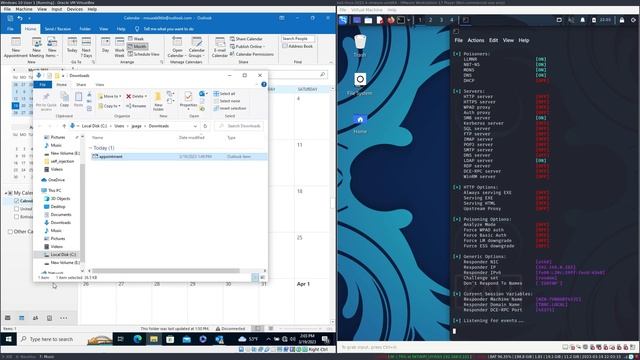This screenshot has width=640, height=360.
Task: Click explorer Refresh button
Action: coord(205,126)
